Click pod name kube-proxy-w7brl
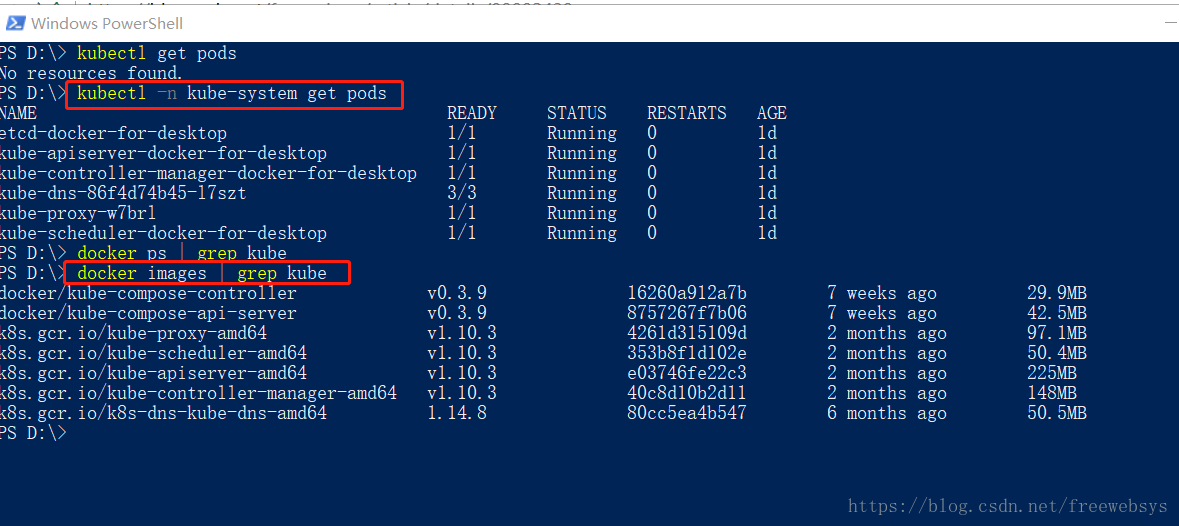 tap(77, 213)
